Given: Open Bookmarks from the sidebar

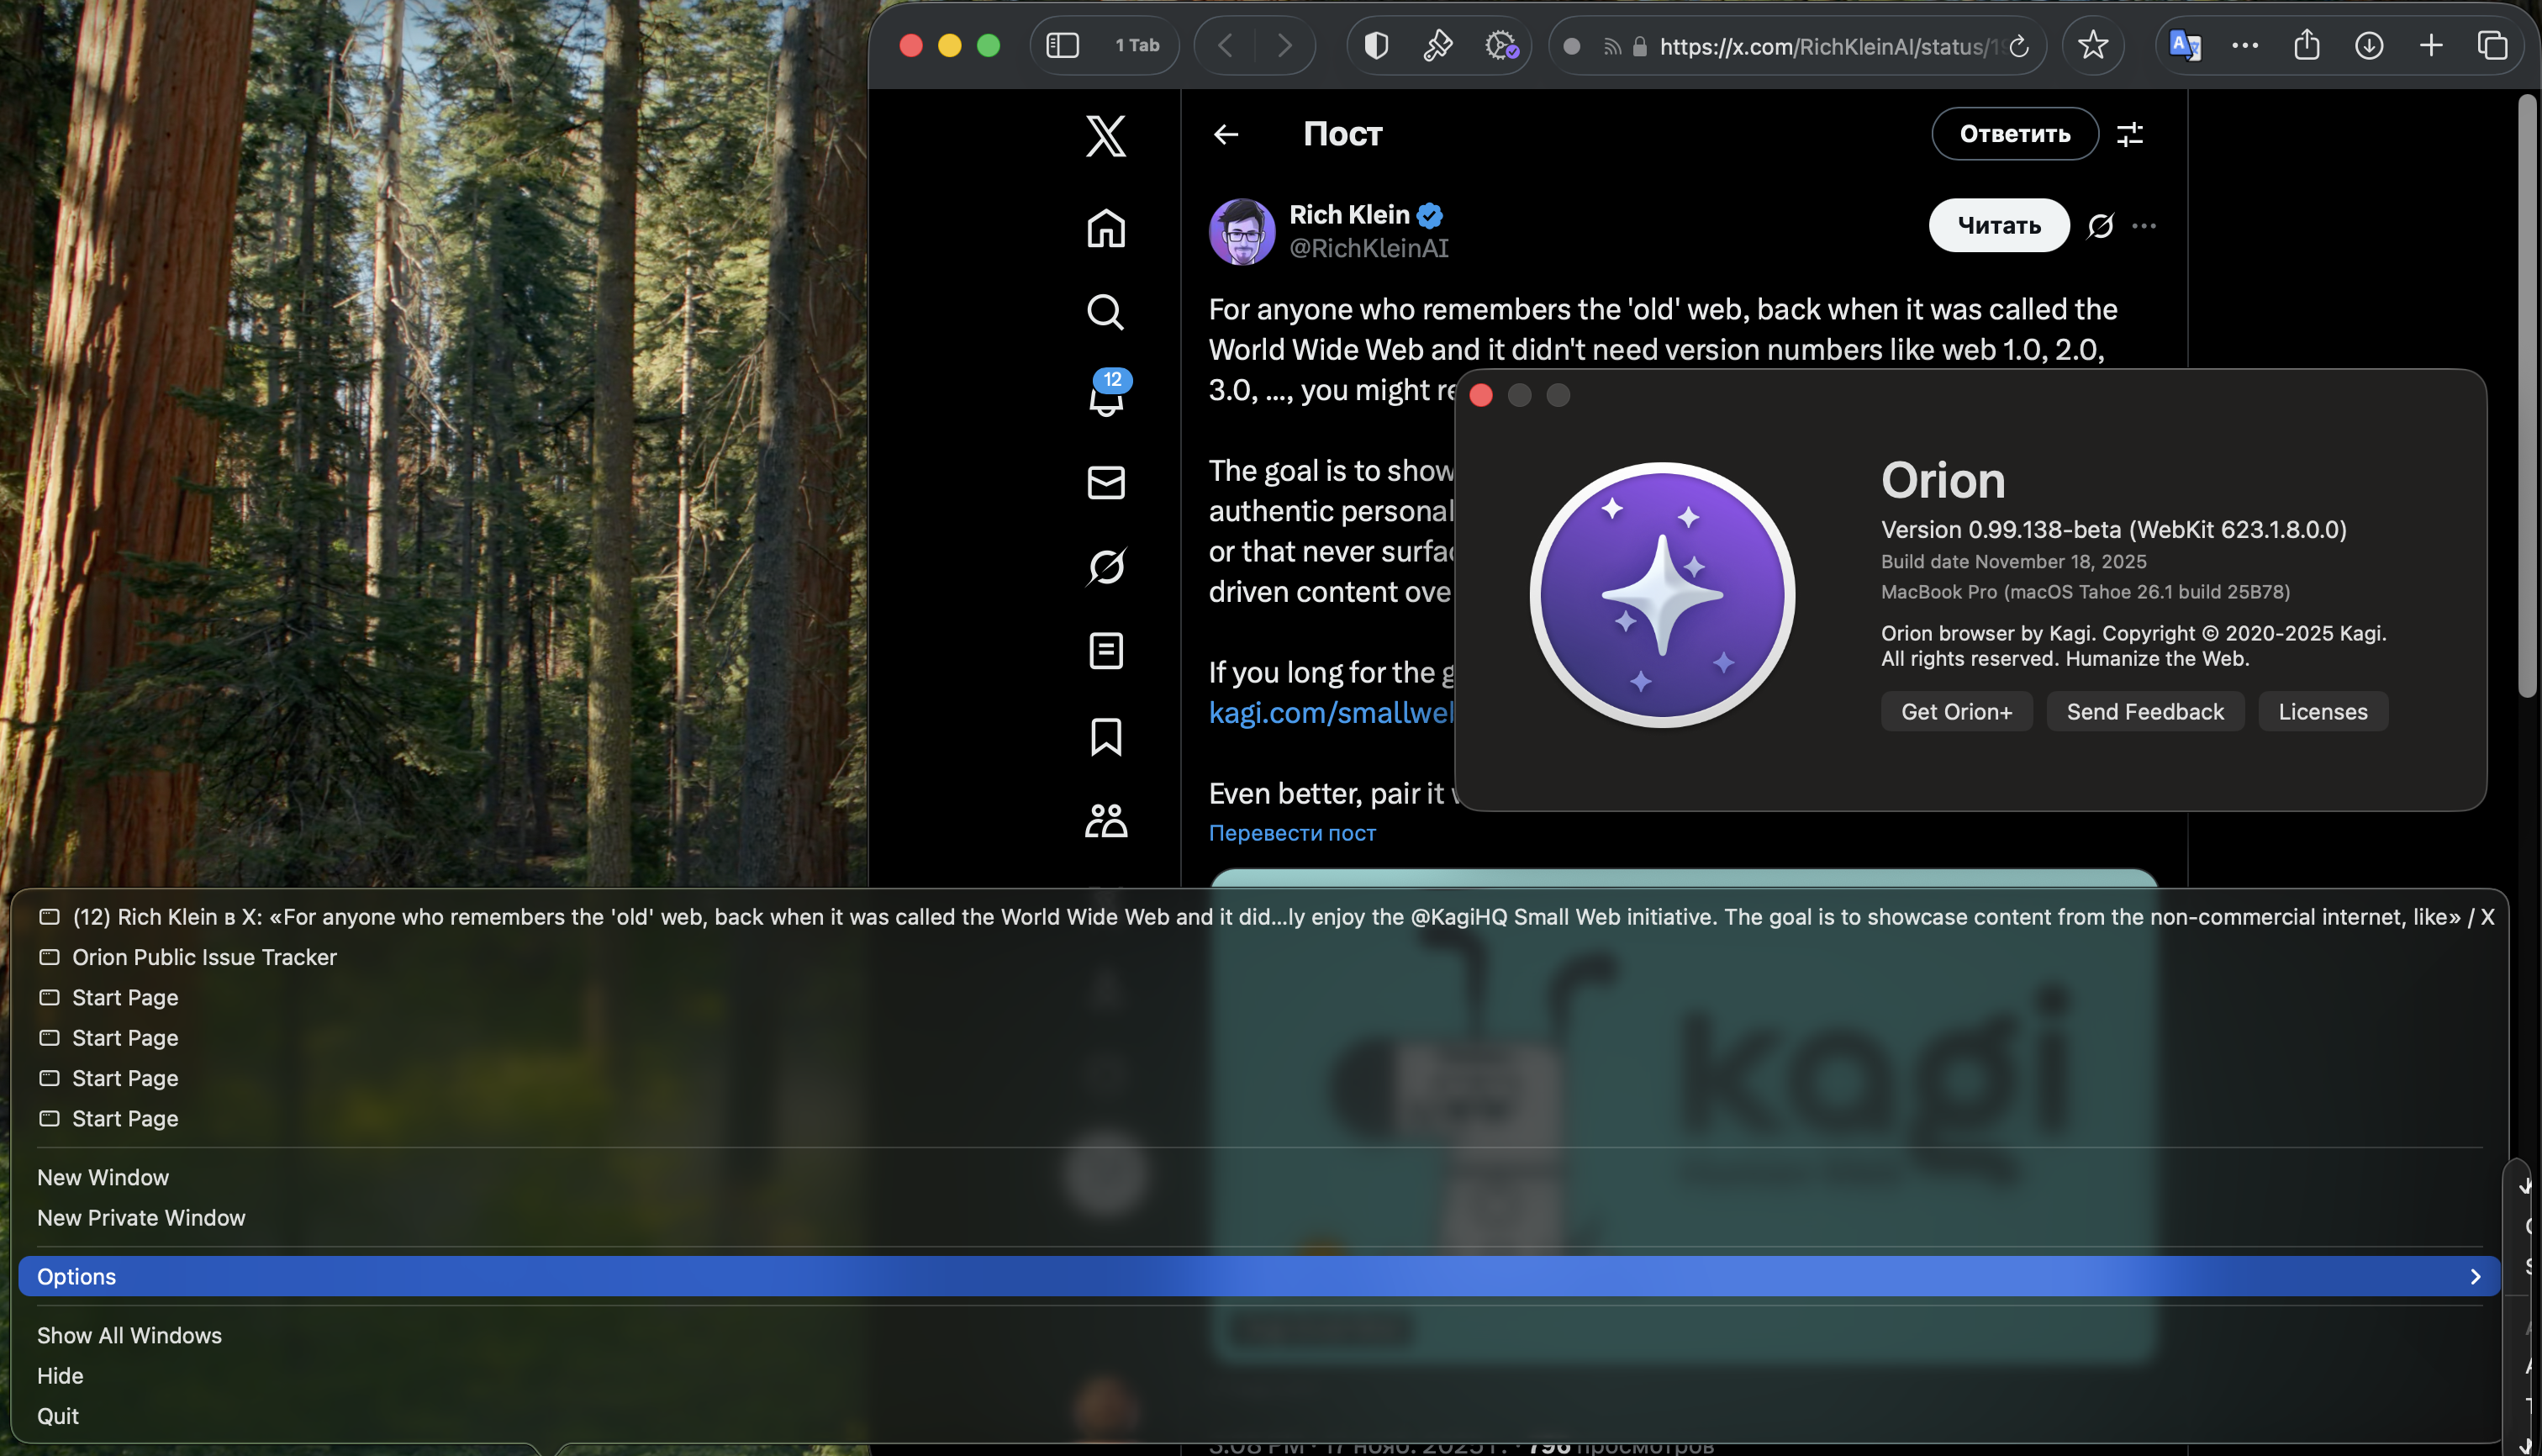Looking at the screenshot, I should [x=1105, y=737].
